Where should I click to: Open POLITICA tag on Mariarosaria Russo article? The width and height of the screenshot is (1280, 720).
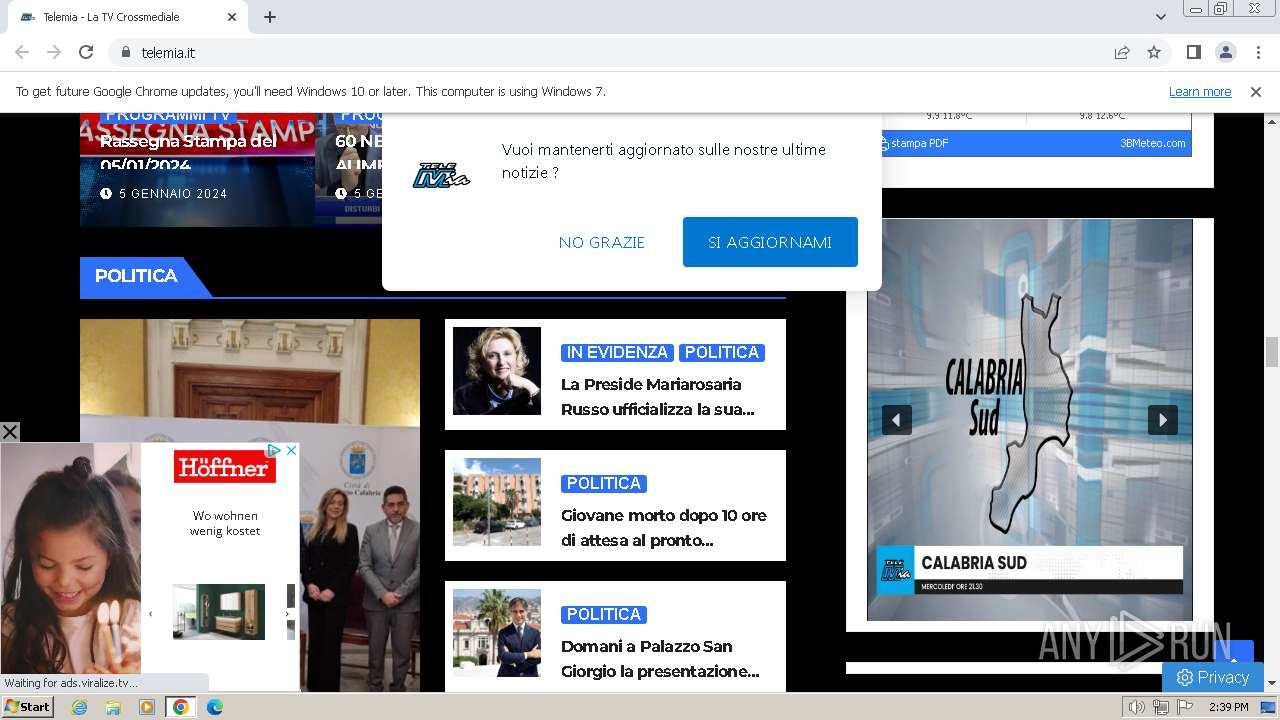[722, 352]
